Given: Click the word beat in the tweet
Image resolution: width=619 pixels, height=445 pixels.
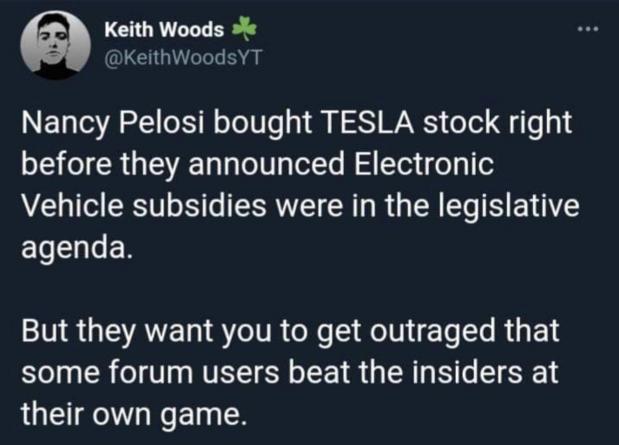Looking at the screenshot, I should coord(319,372).
